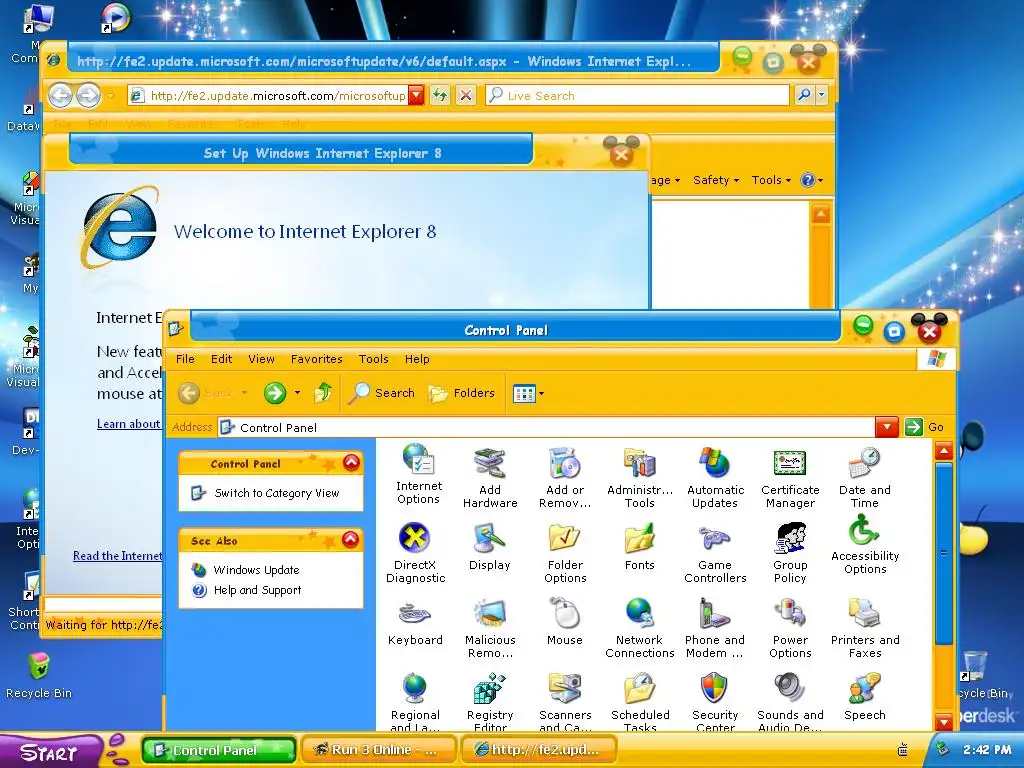Image resolution: width=1024 pixels, height=768 pixels.
Task: Open Scheduled Tasks icon
Action: 639,701
